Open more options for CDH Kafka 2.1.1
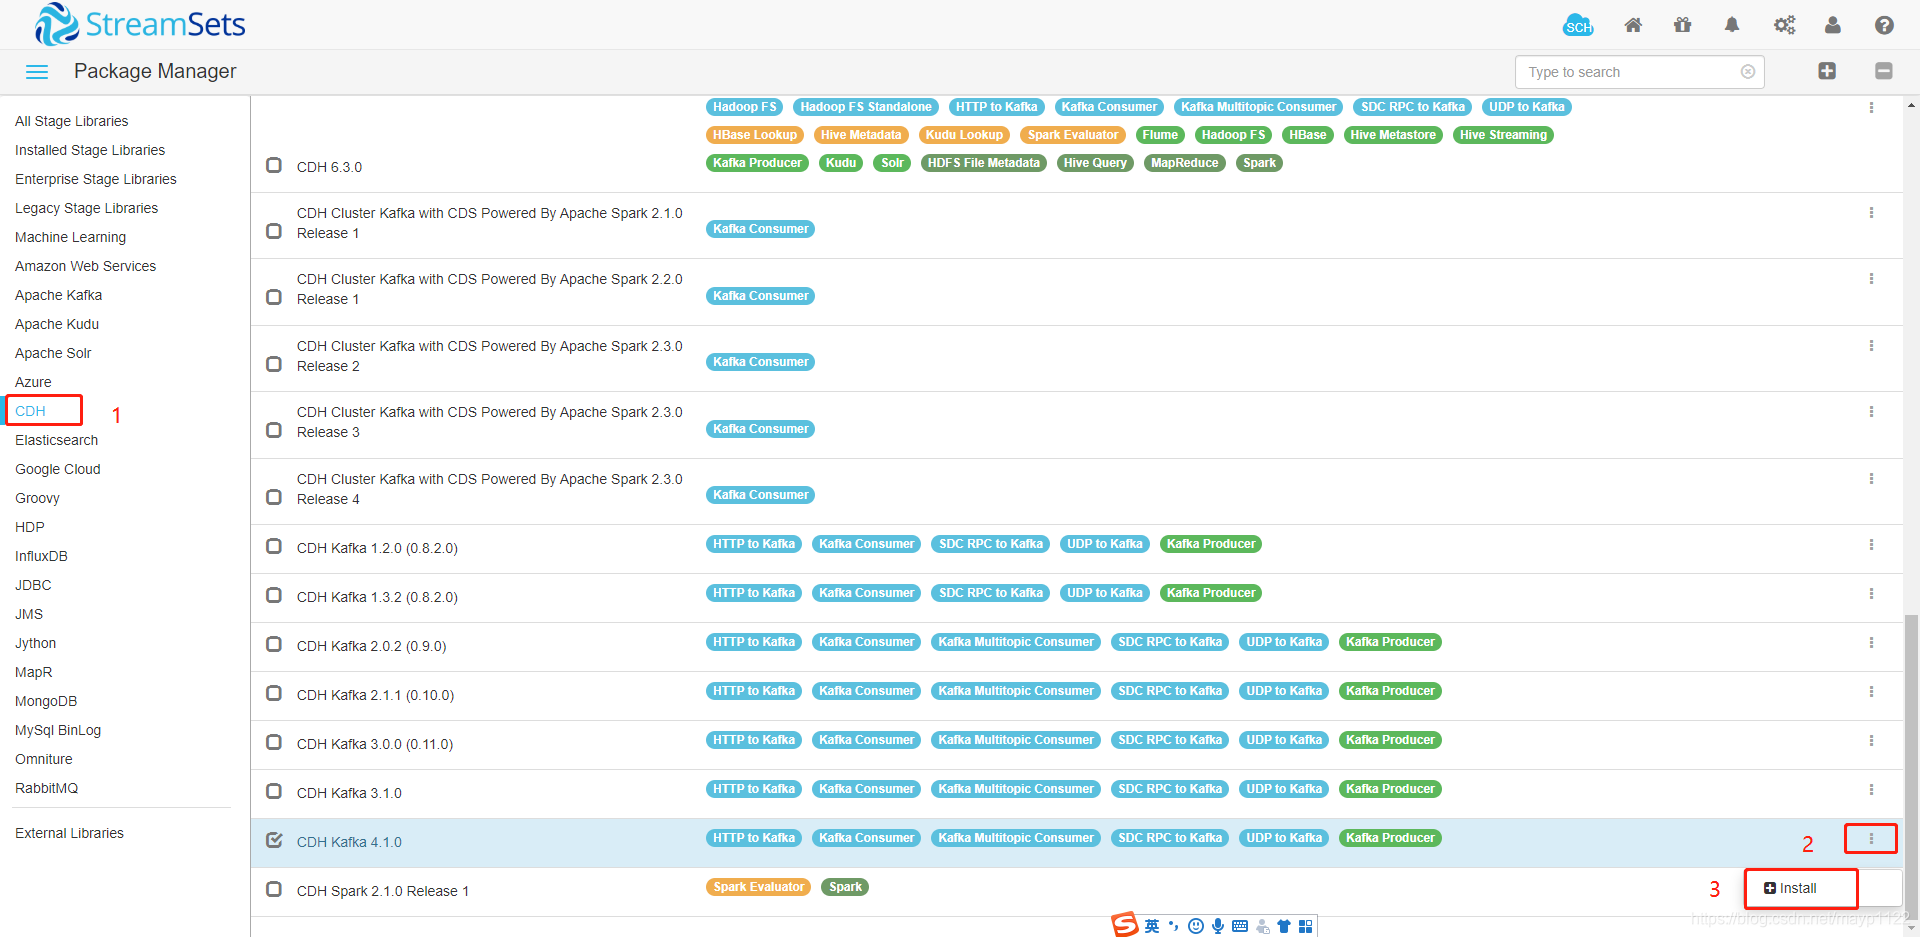The height and width of the screenshot is (937, 1920). [x=1871, y=692]
